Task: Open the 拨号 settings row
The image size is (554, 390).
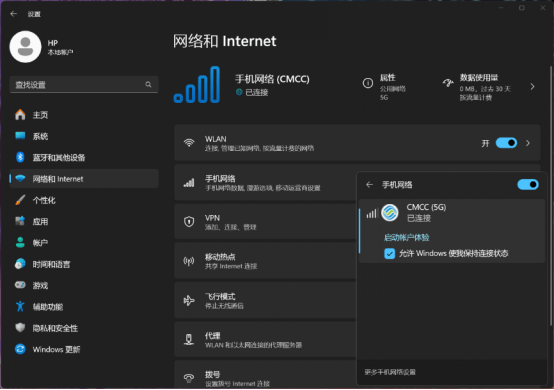Action: pos(265,375)
